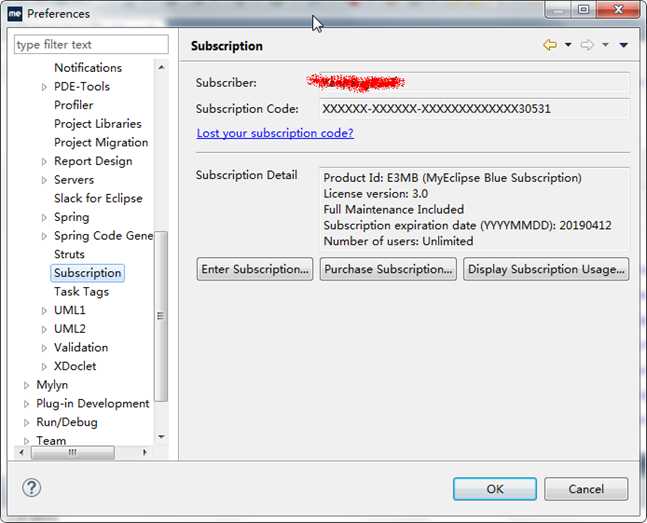Click the Subscriber name field

475,83
